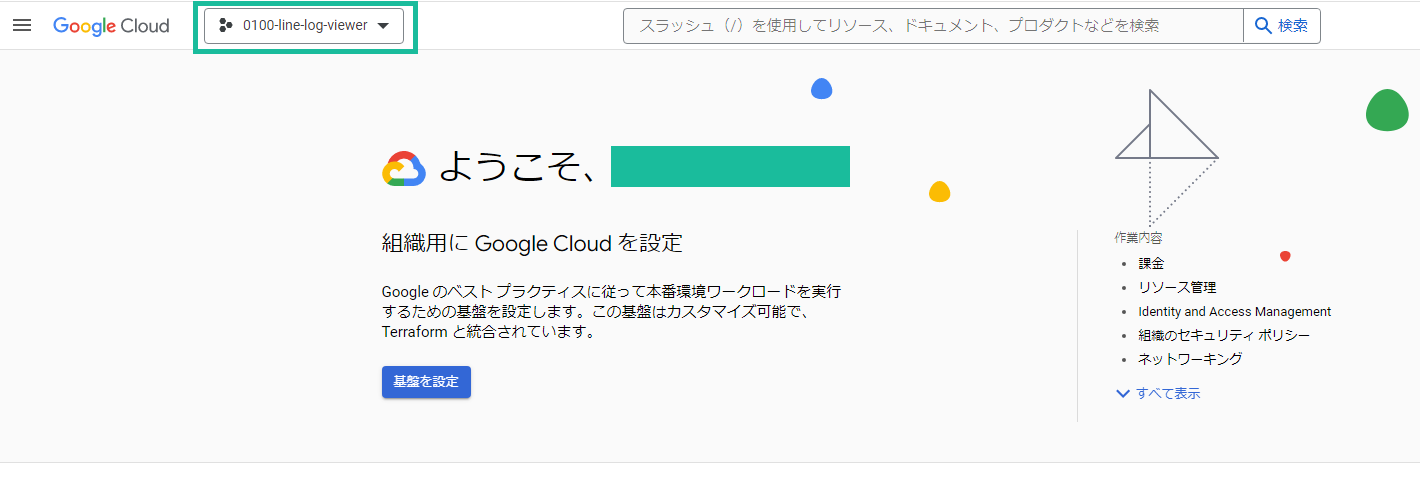Select the 組織のセキュリティ ポリシー item
The image size is (1420, 484).
pos(1224,336)
